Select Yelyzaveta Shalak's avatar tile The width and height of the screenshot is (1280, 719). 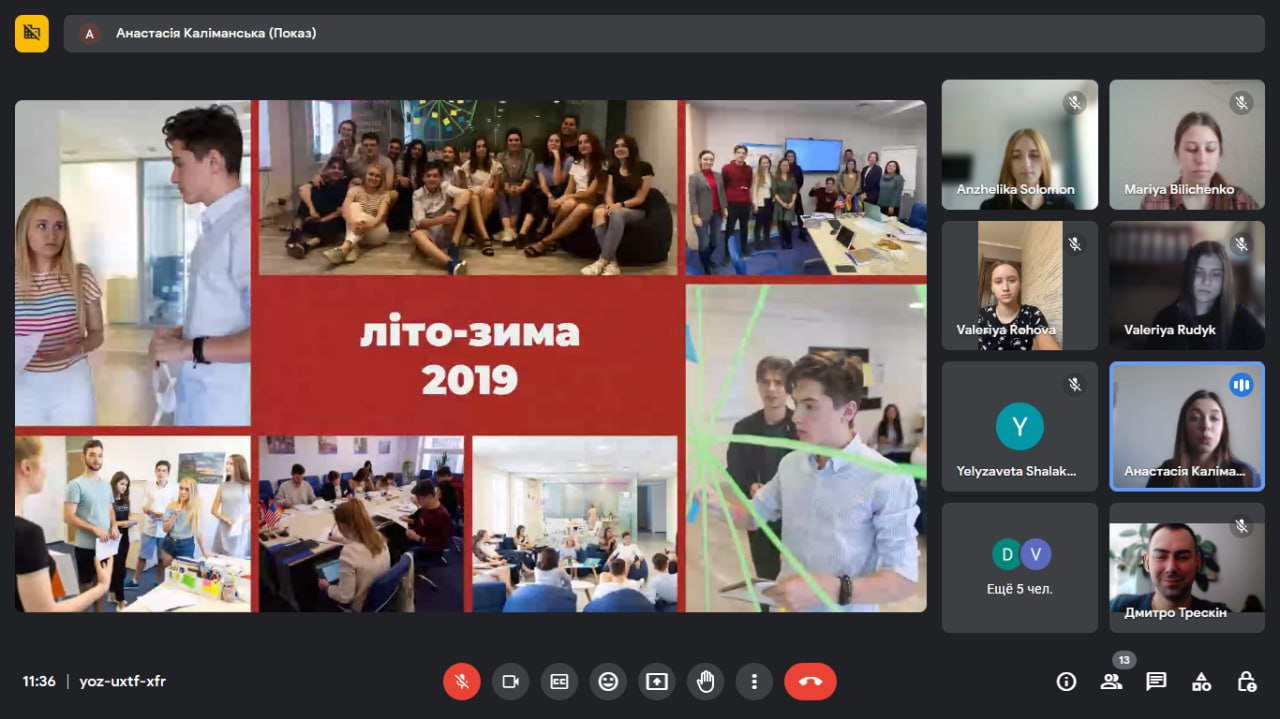(1020, 427)
